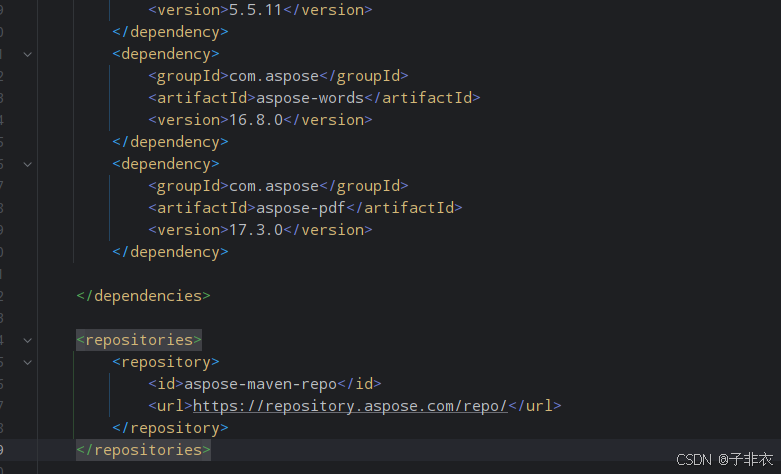Screen dimensions: 781x474
Task: Collapse the aspose-pdf dependency block
Action: (27, 164)
